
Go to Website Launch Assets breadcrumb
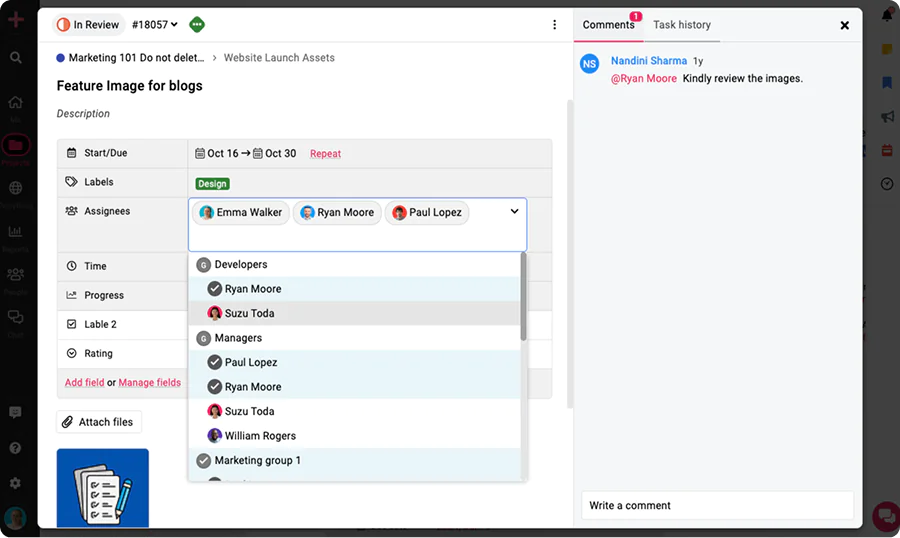tap(279, 57)
